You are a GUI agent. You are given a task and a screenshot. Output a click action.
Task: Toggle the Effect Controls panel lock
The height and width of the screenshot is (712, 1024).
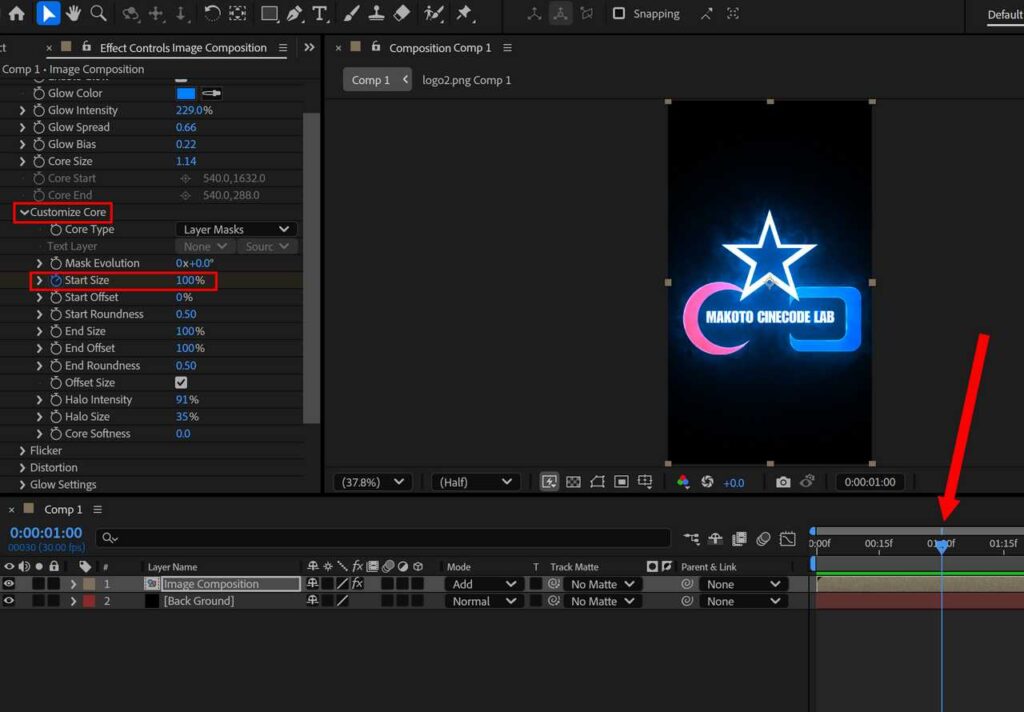click(x=86, y=46)
